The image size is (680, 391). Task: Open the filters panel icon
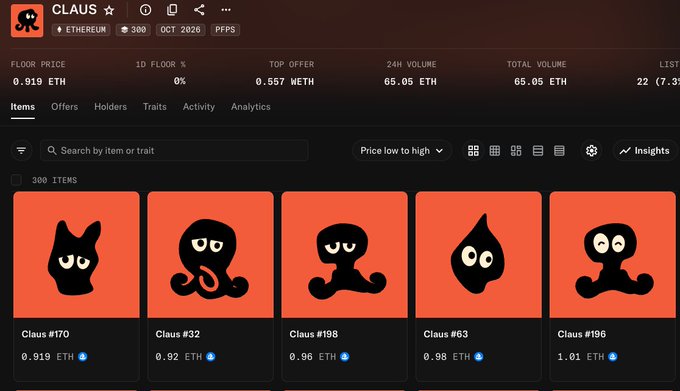[21, 150]
